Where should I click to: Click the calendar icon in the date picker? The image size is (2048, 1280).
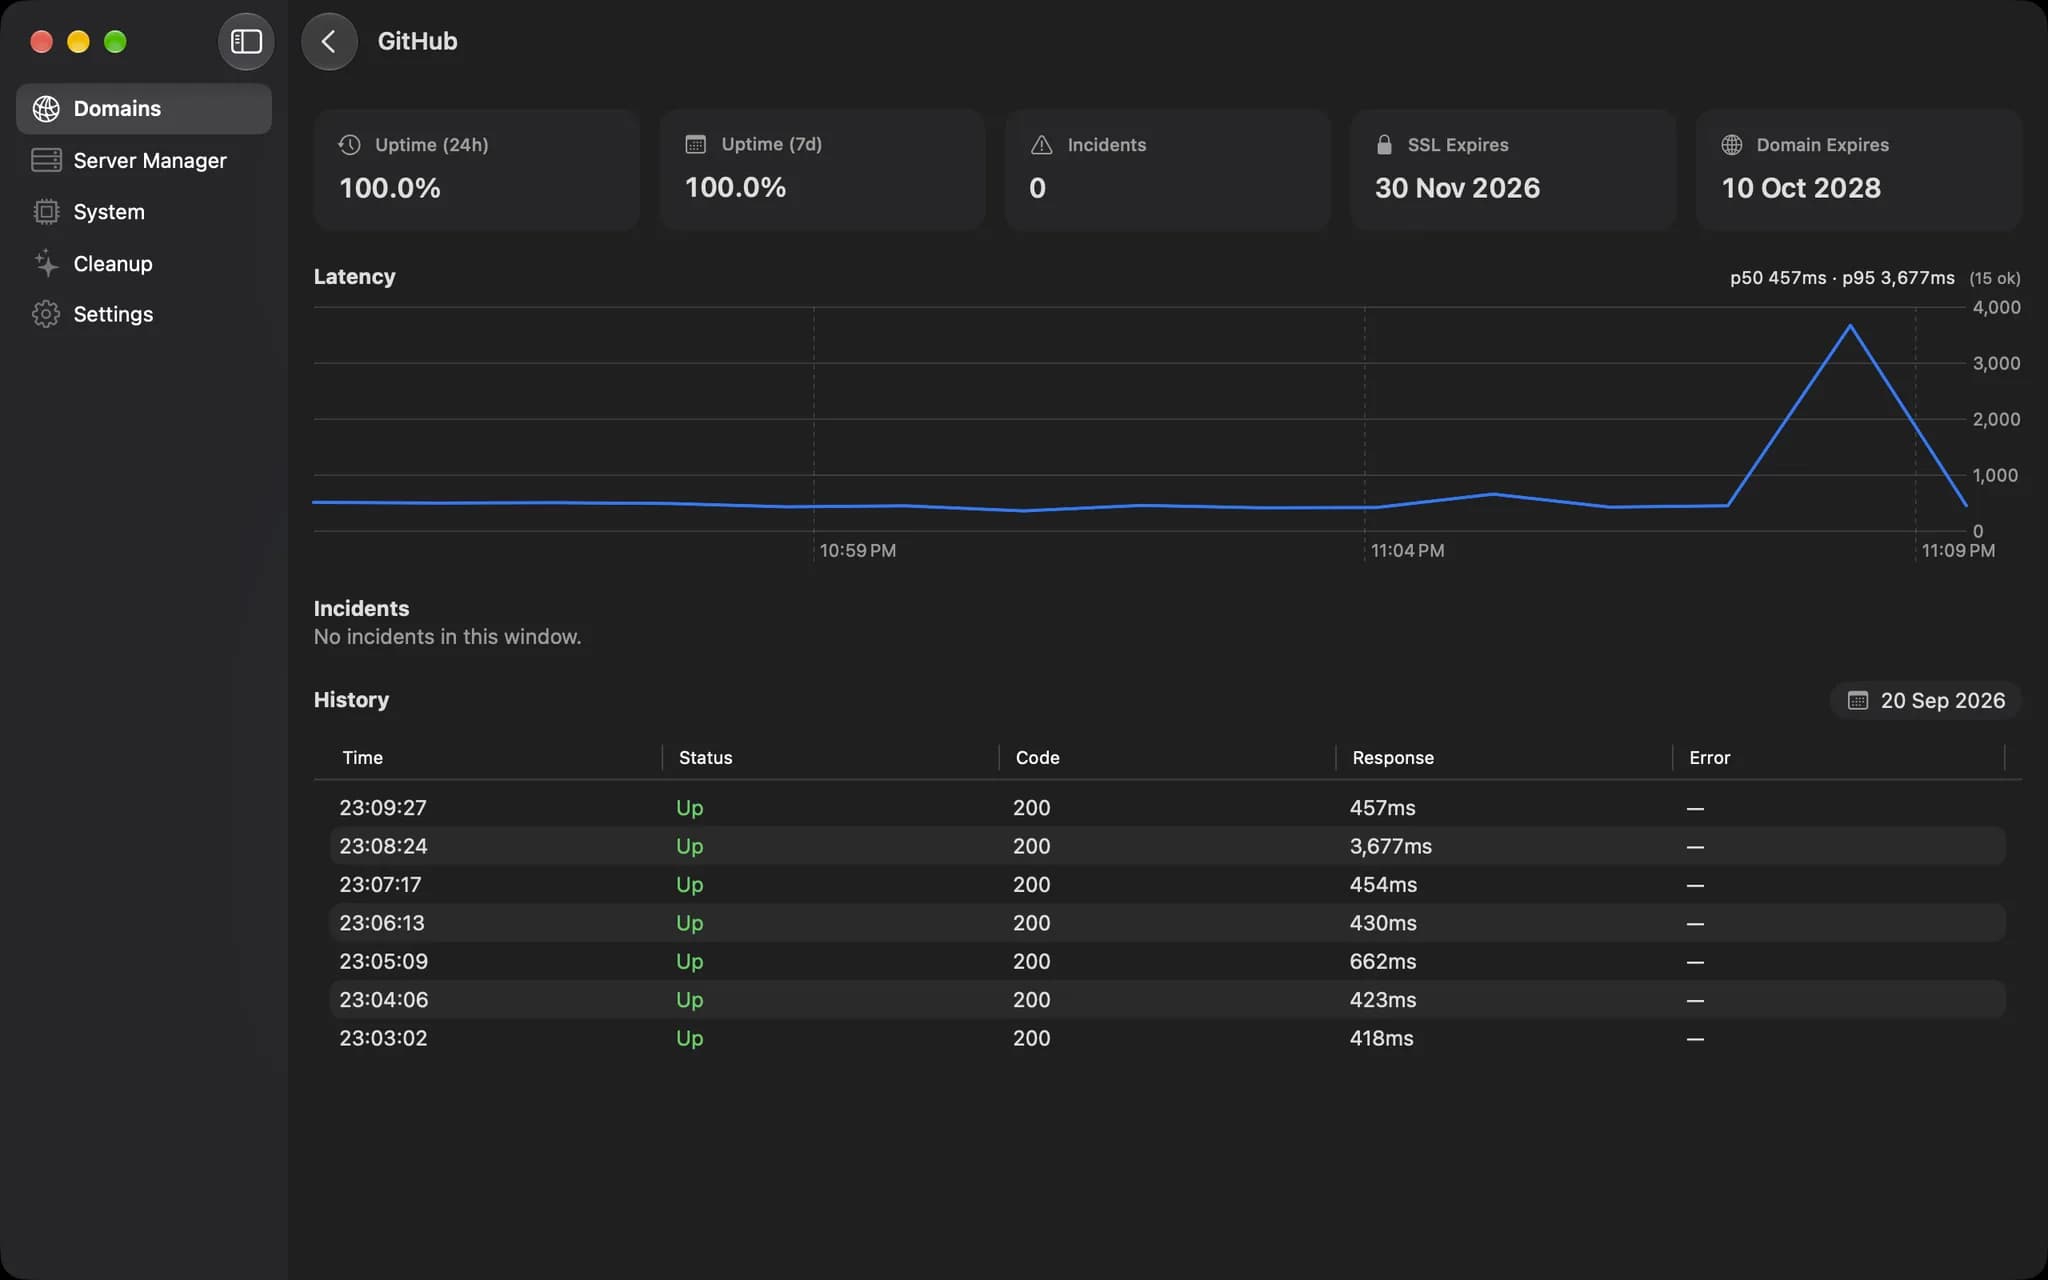(x=1857, y=700)
